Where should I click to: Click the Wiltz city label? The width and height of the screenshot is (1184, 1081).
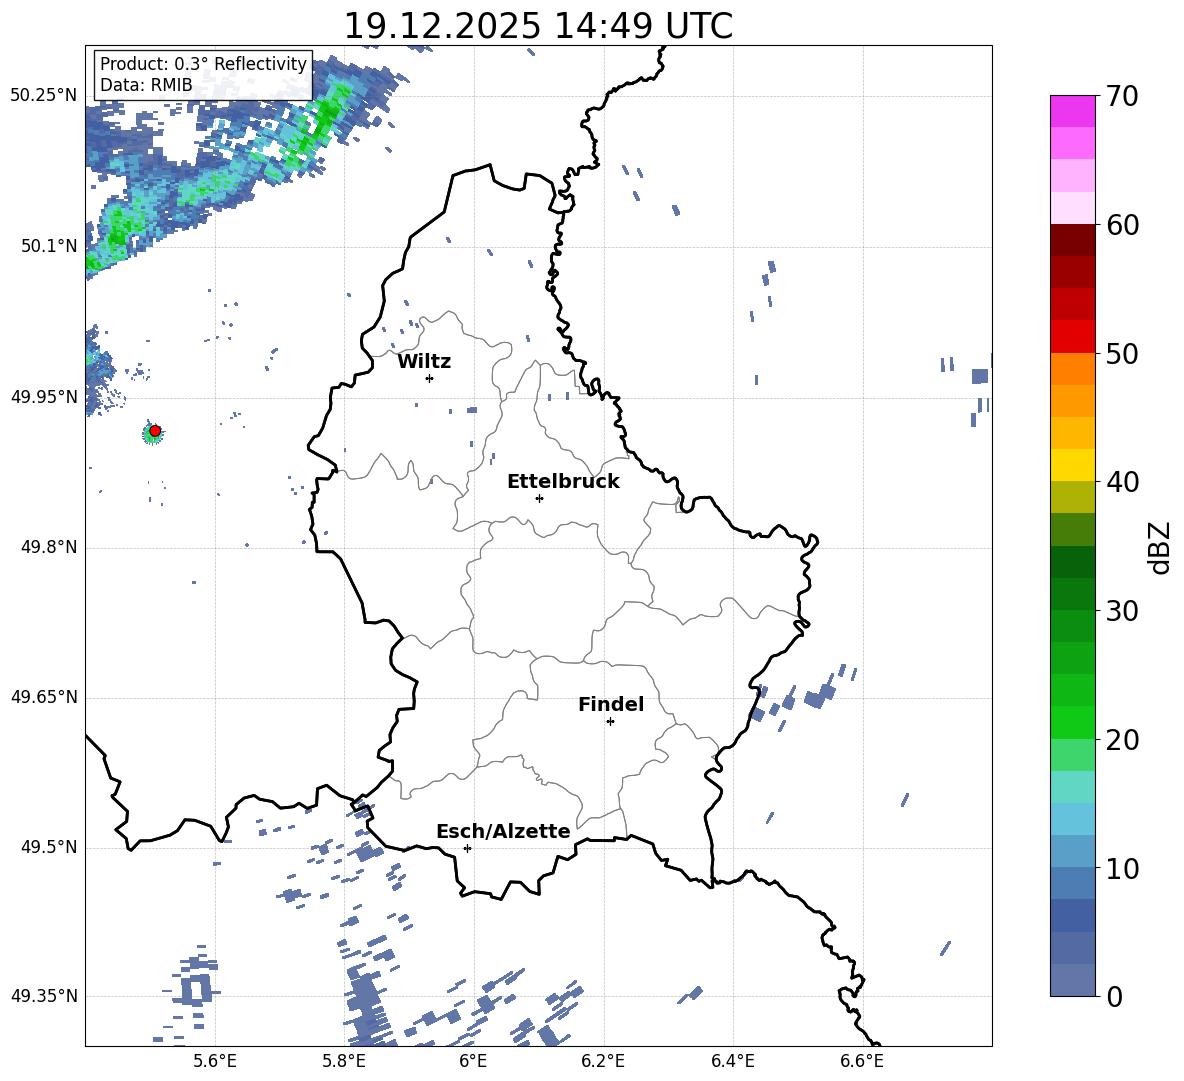click(424, 362)
